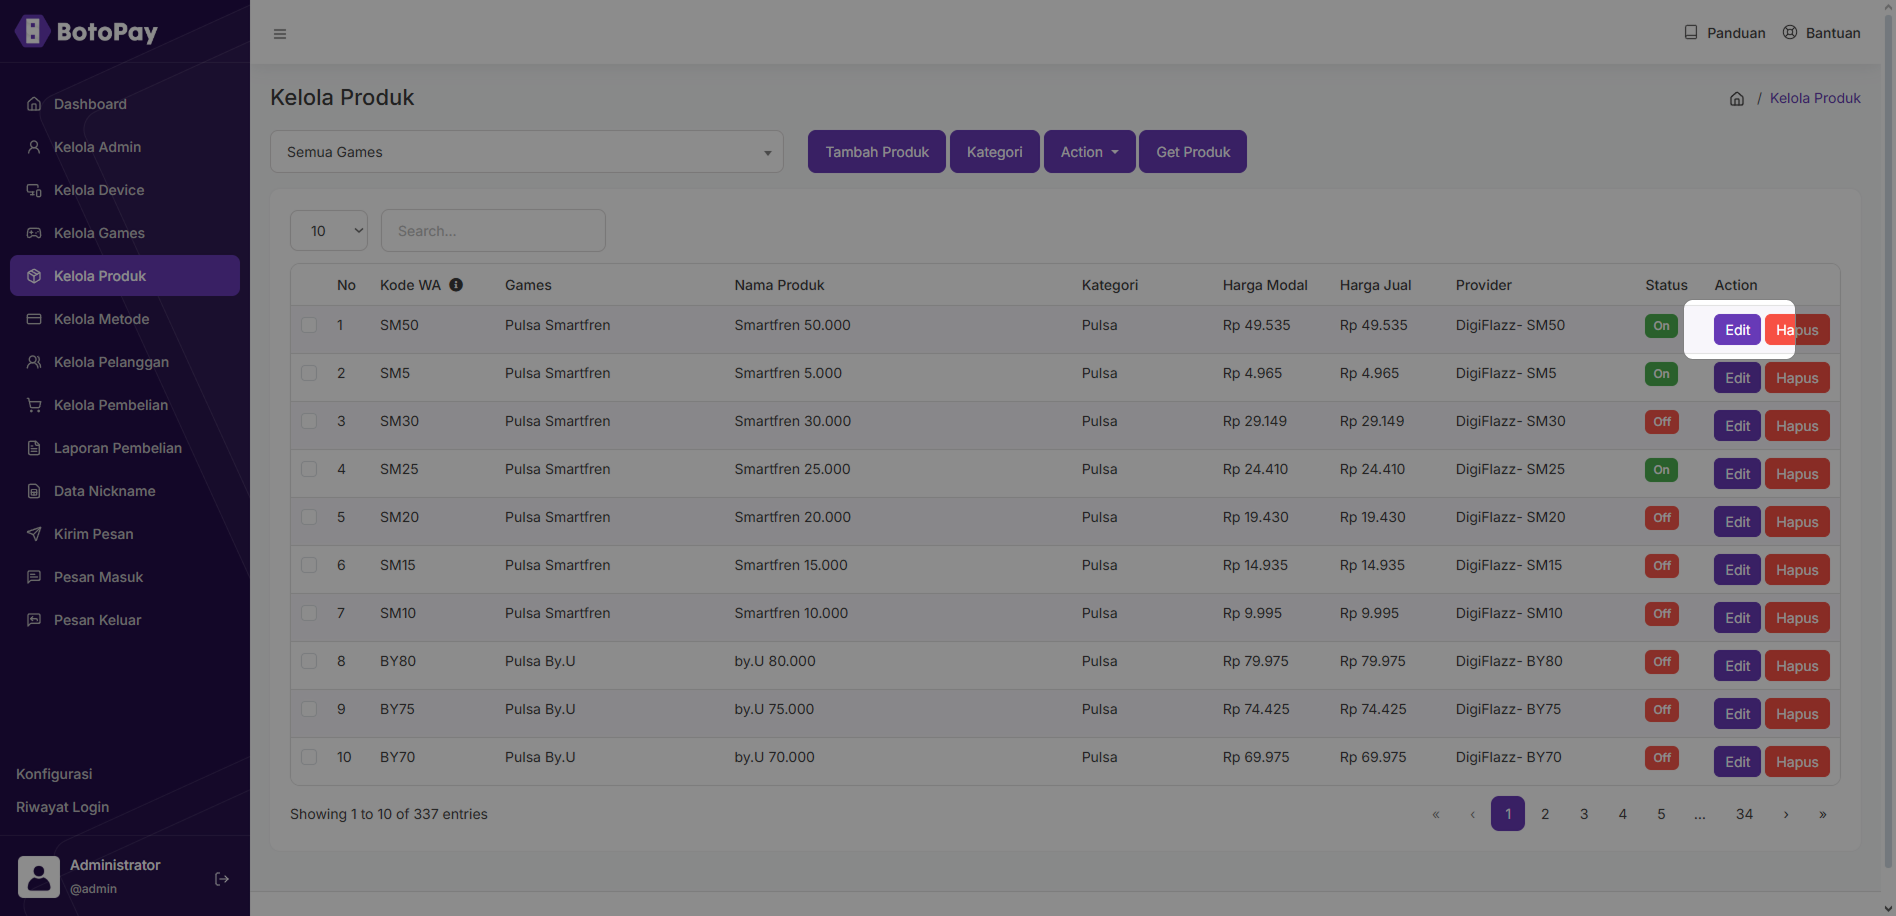Click the Administrator avatar image

[x=39, y=877]
